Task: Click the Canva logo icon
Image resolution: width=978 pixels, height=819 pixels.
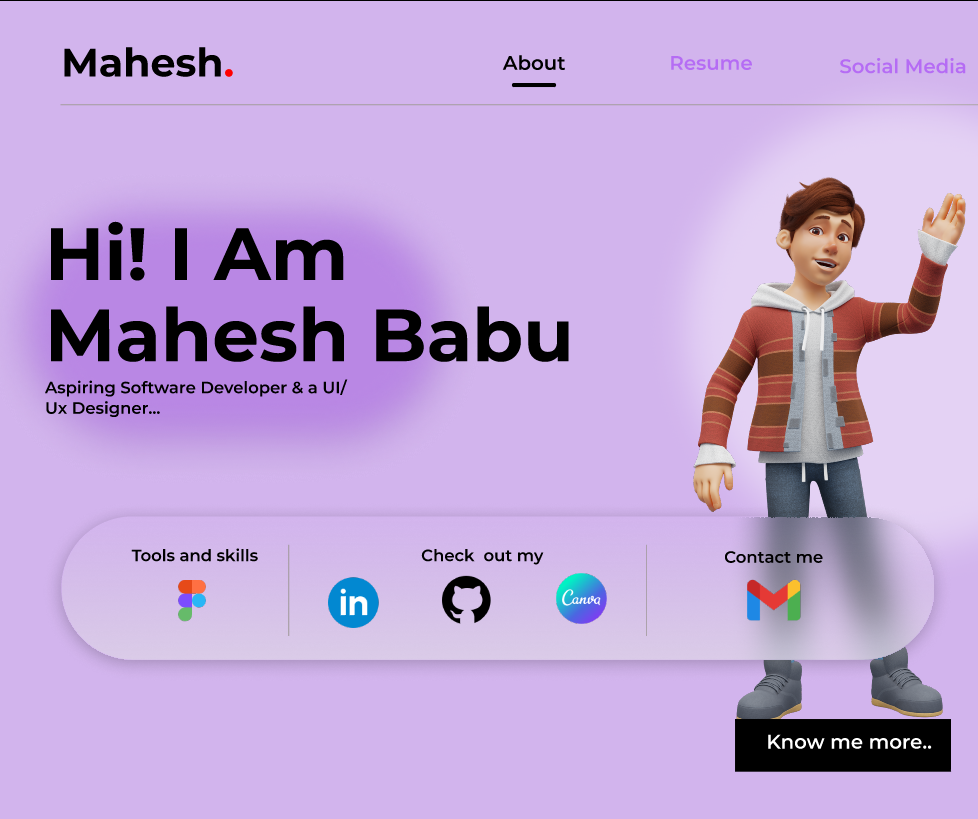Action: pos(581,598)
